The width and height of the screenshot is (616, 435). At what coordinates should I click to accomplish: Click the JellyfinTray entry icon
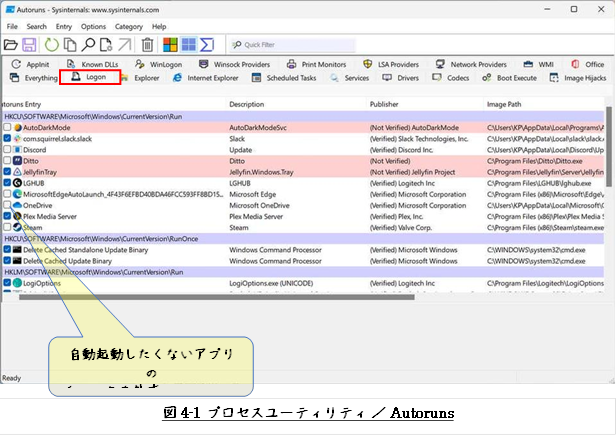pyautogui.click(x=18, y=172)
